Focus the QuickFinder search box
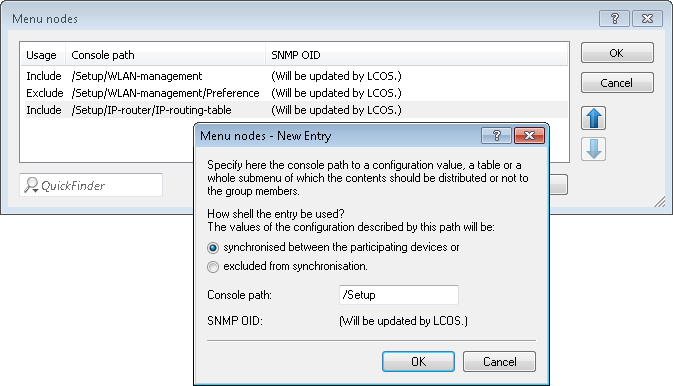Screen dimensions: 673x386 click(91, 185)
